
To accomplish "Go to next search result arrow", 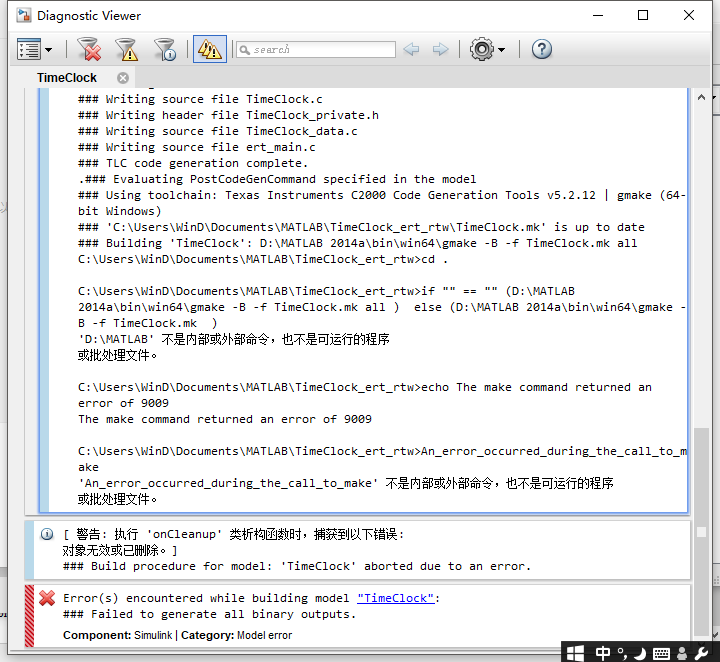I will tap(440, 49).
